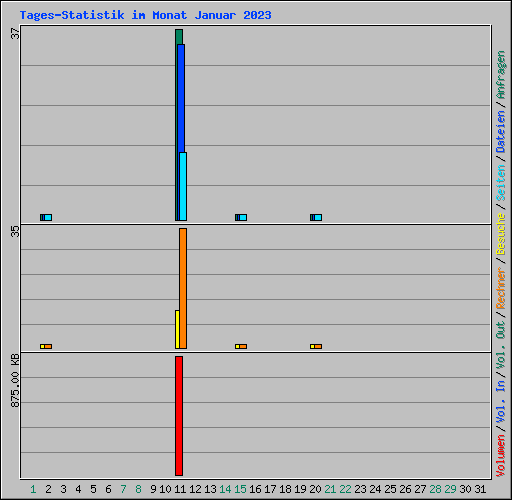Click day label '30' on the x-axis
The height and width of the screenshot is (500, 512).
(x=465, y=489)
